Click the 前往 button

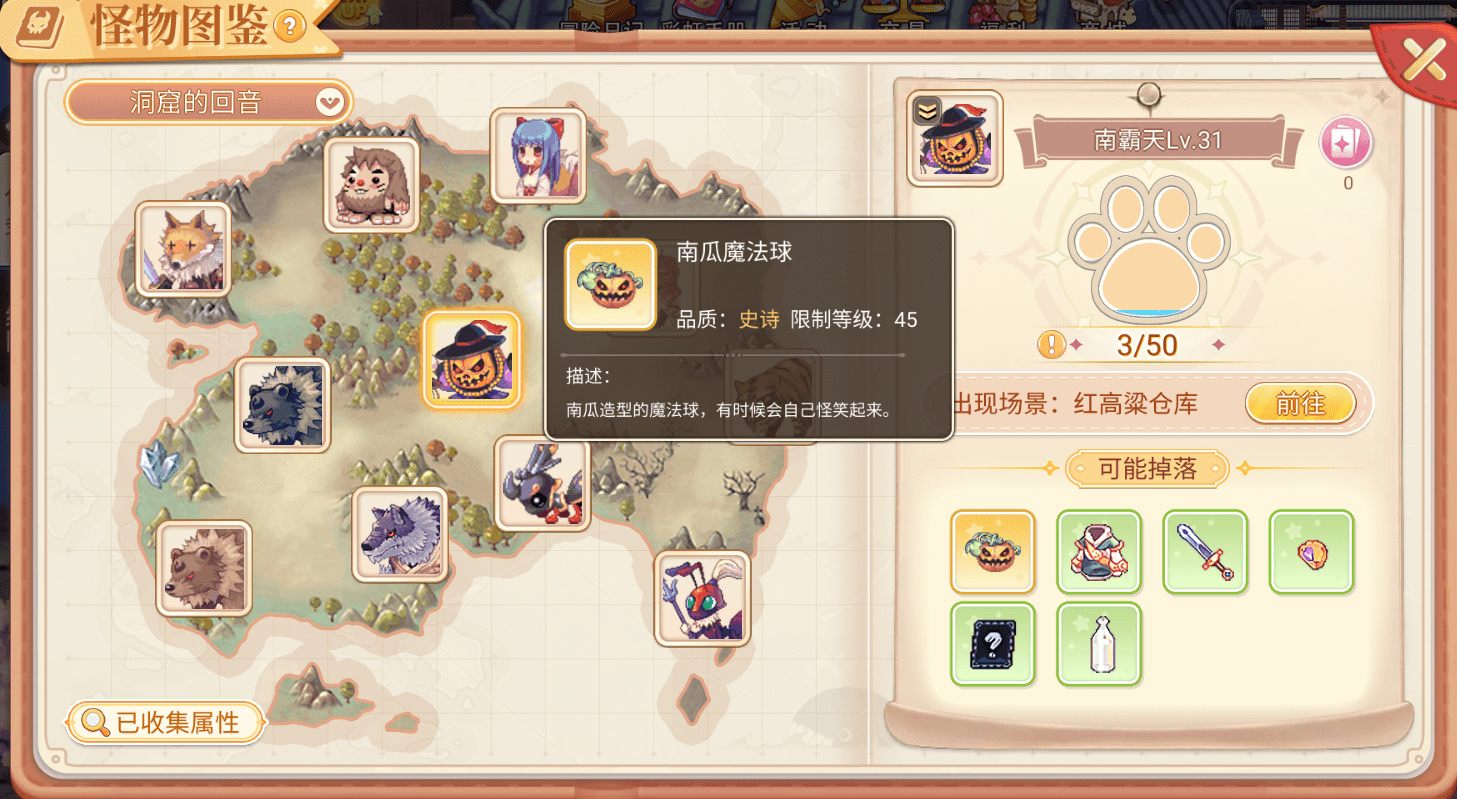click(1300, 404)
